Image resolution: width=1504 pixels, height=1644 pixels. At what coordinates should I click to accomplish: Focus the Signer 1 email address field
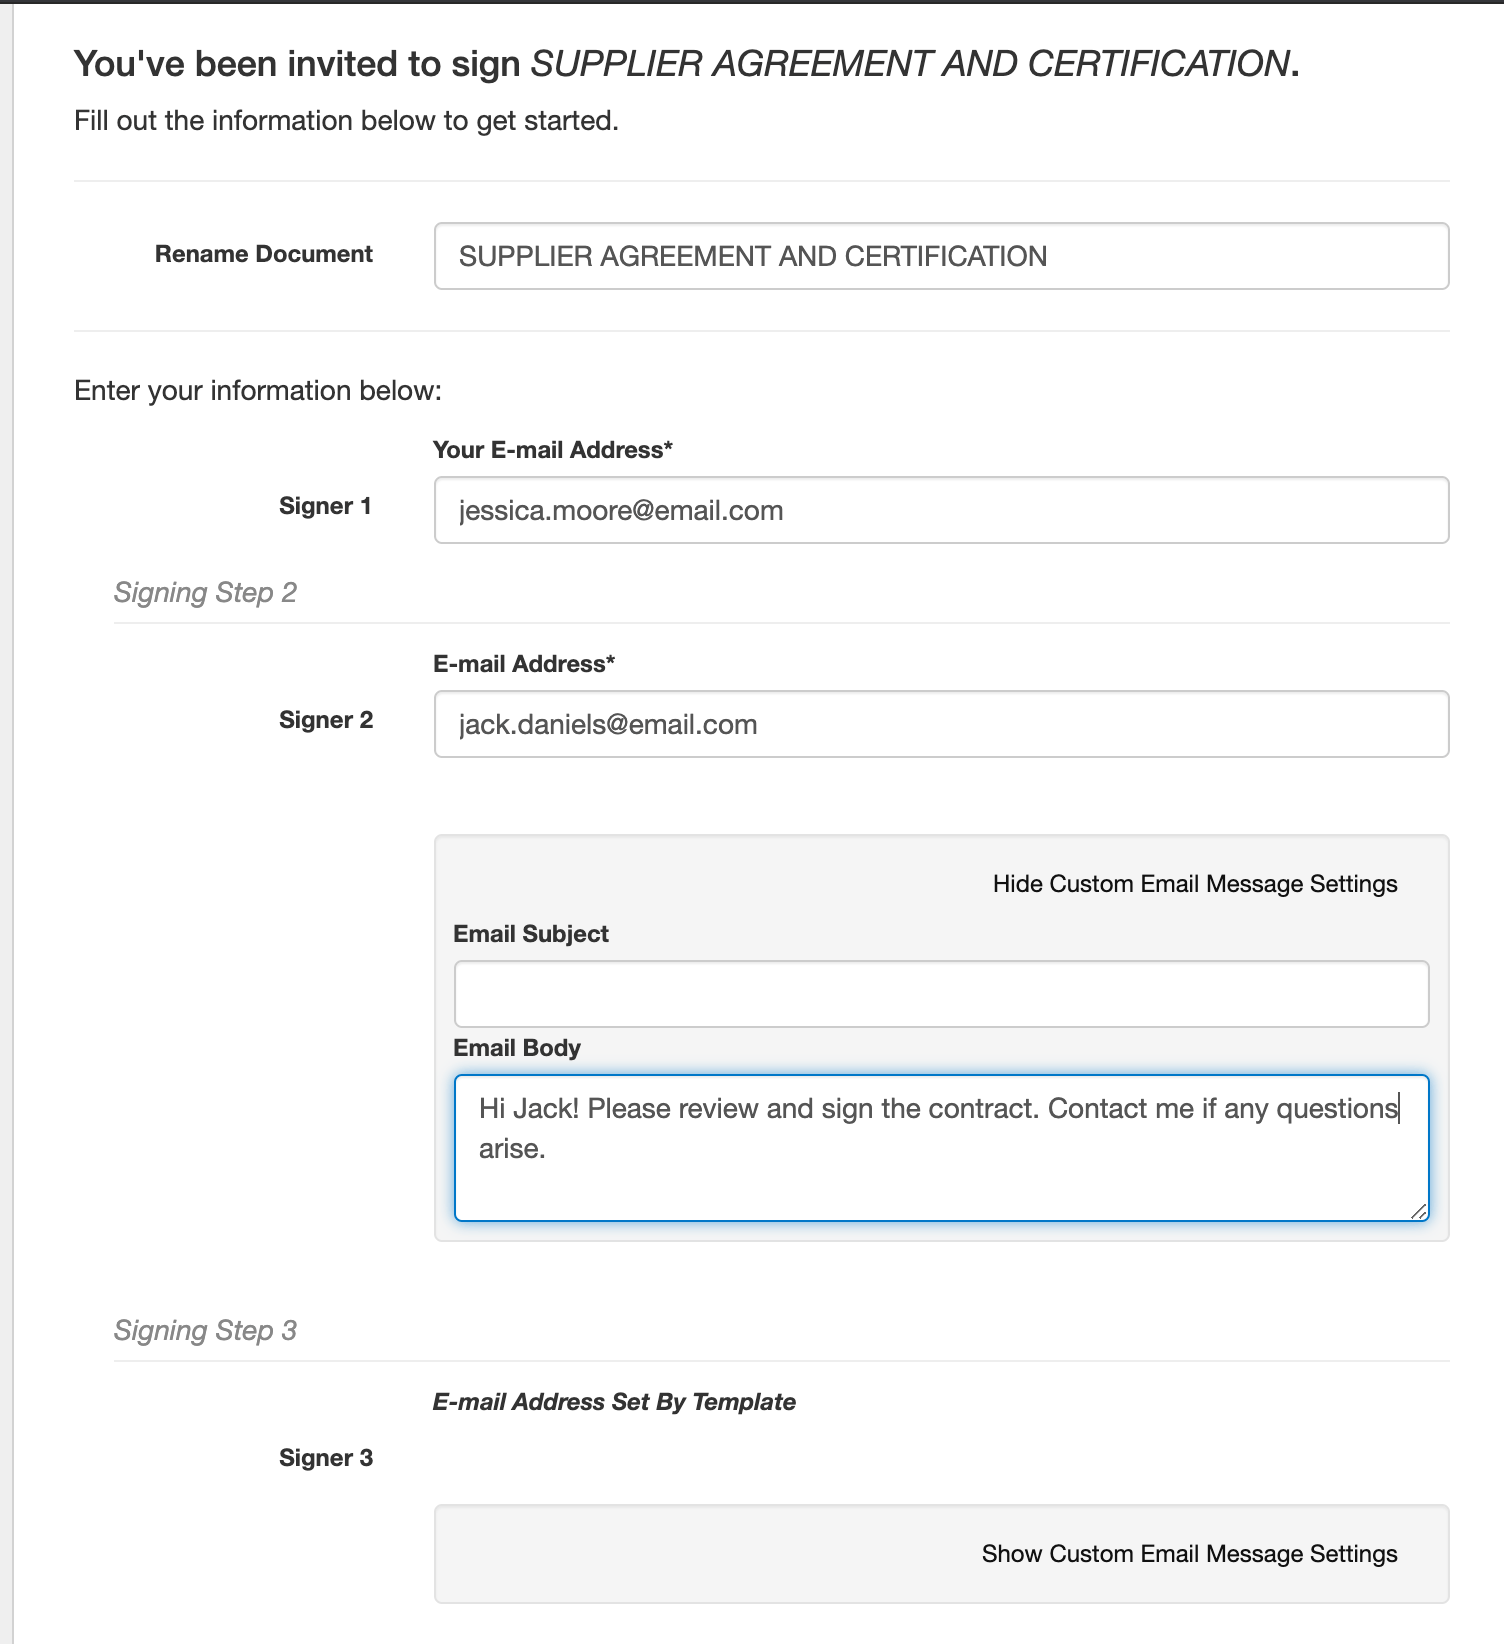point(940,510)
